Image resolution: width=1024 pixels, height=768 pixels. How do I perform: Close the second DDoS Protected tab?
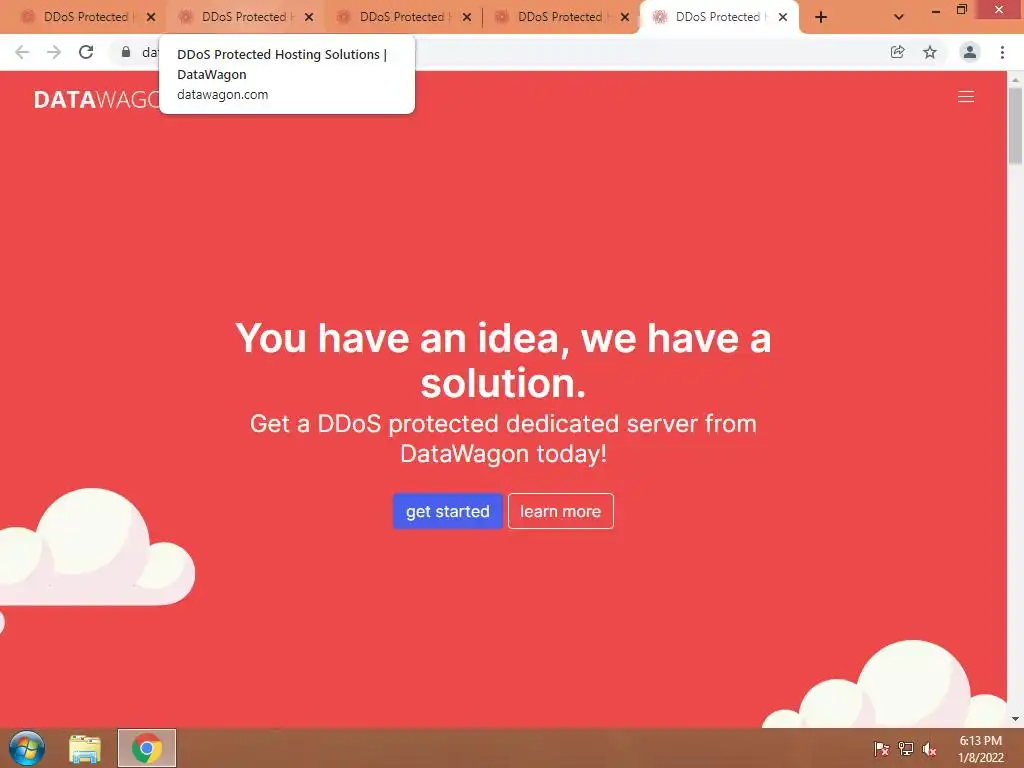pyautogui.click(x=309, y=18)
